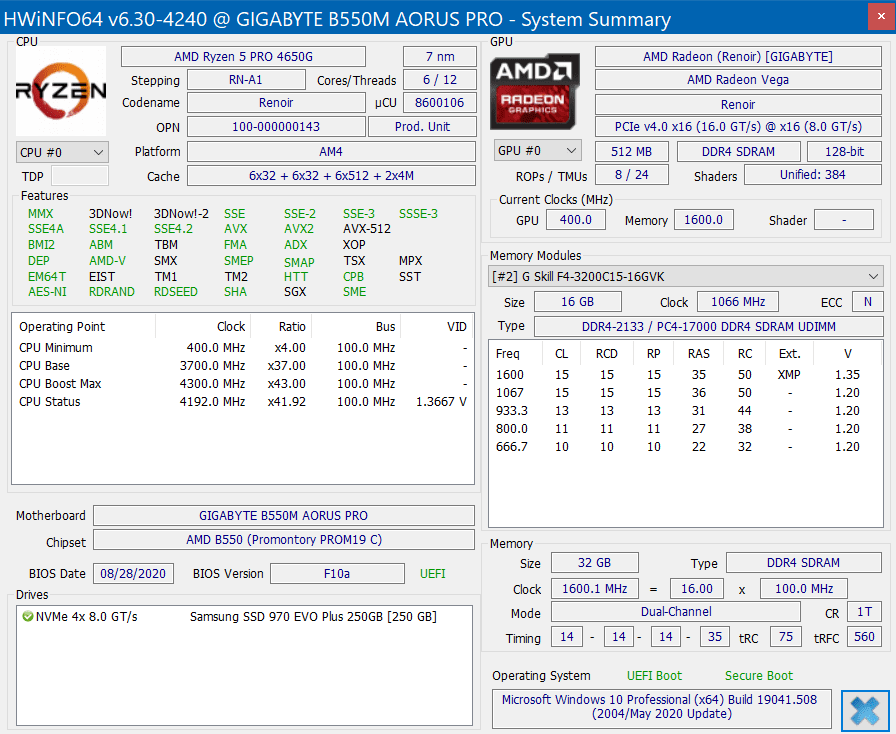Viewport: 896px width, 734px height.
Task: Click the Ryzen CPU logo image
Action: 61,91
